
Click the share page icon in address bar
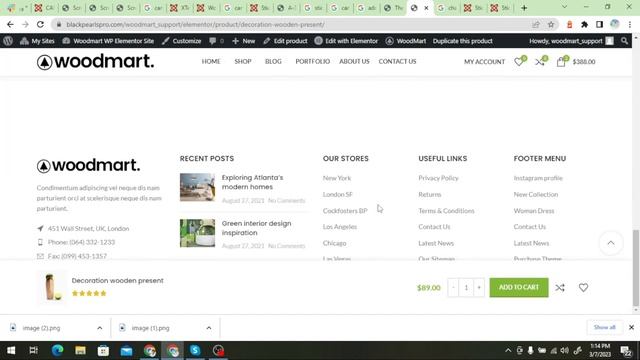pyautogui.click(x=536, y=24)
